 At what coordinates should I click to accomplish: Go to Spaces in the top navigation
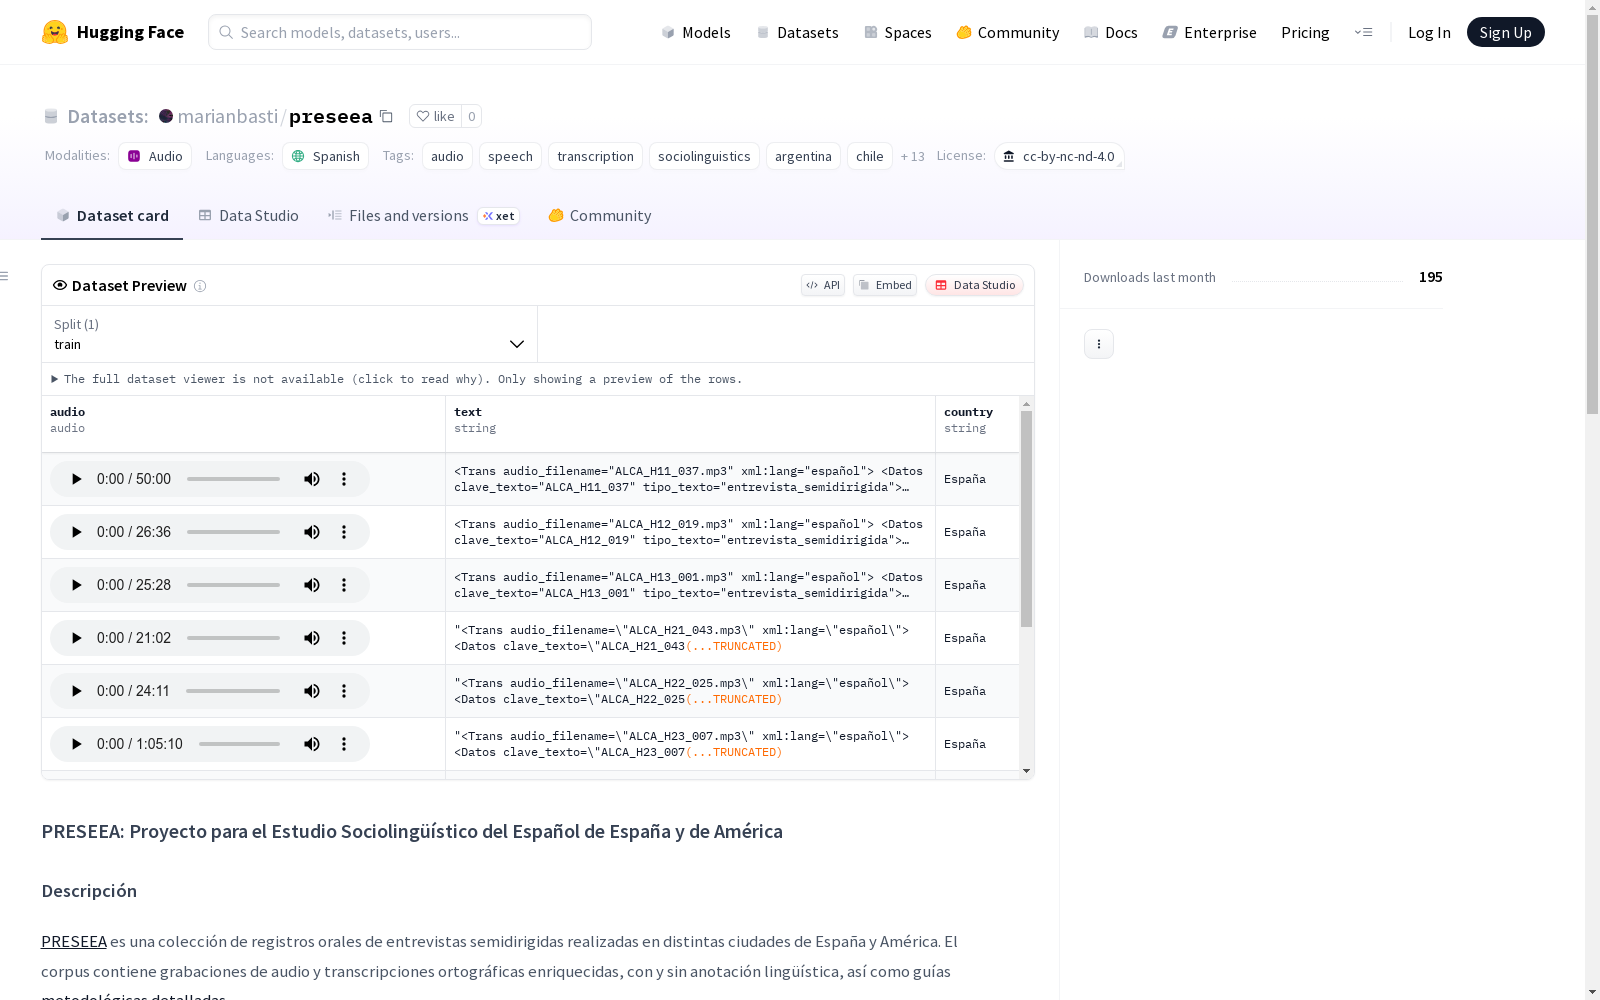[x=898, y=32]
